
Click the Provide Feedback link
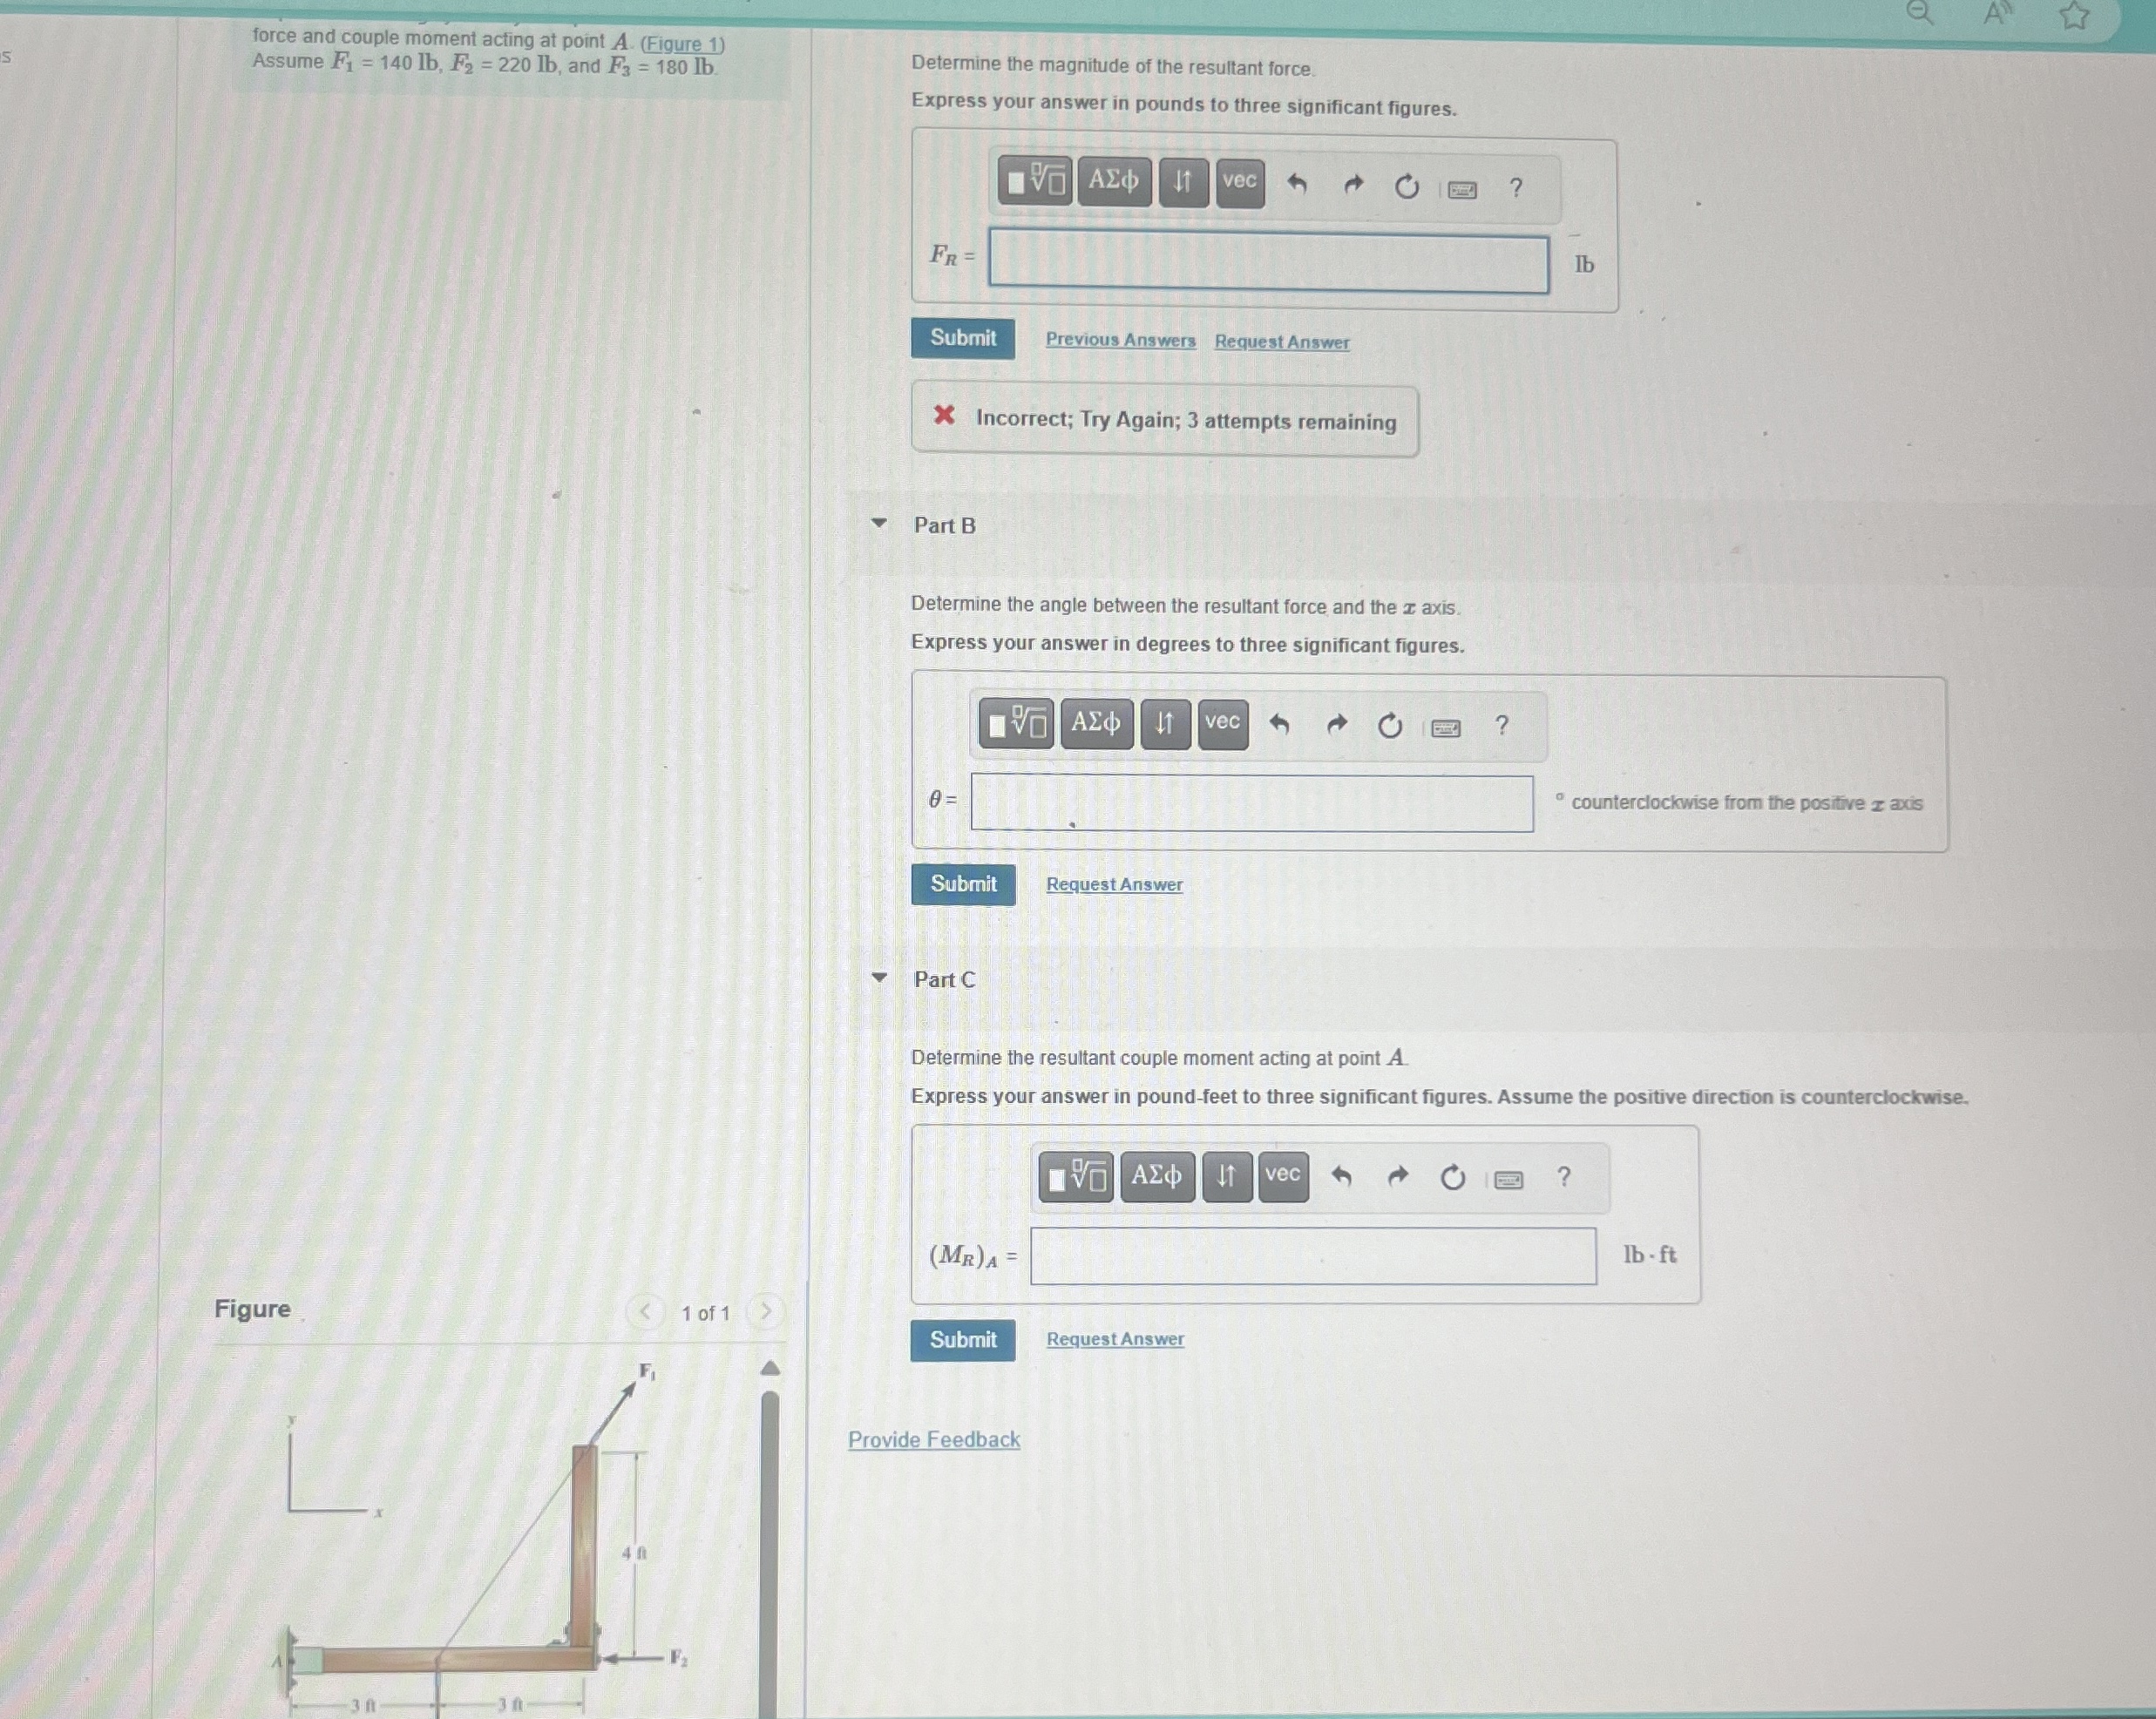[933, 1439]
